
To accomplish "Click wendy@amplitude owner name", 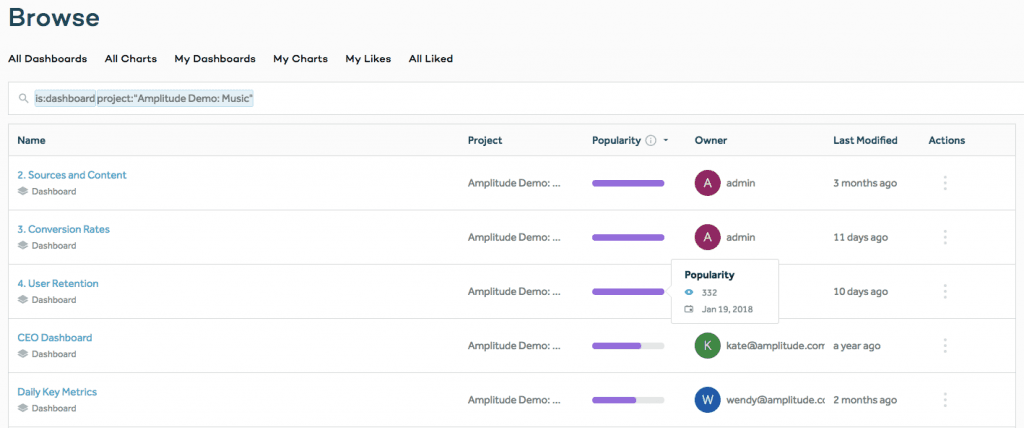I will point(776,400).
